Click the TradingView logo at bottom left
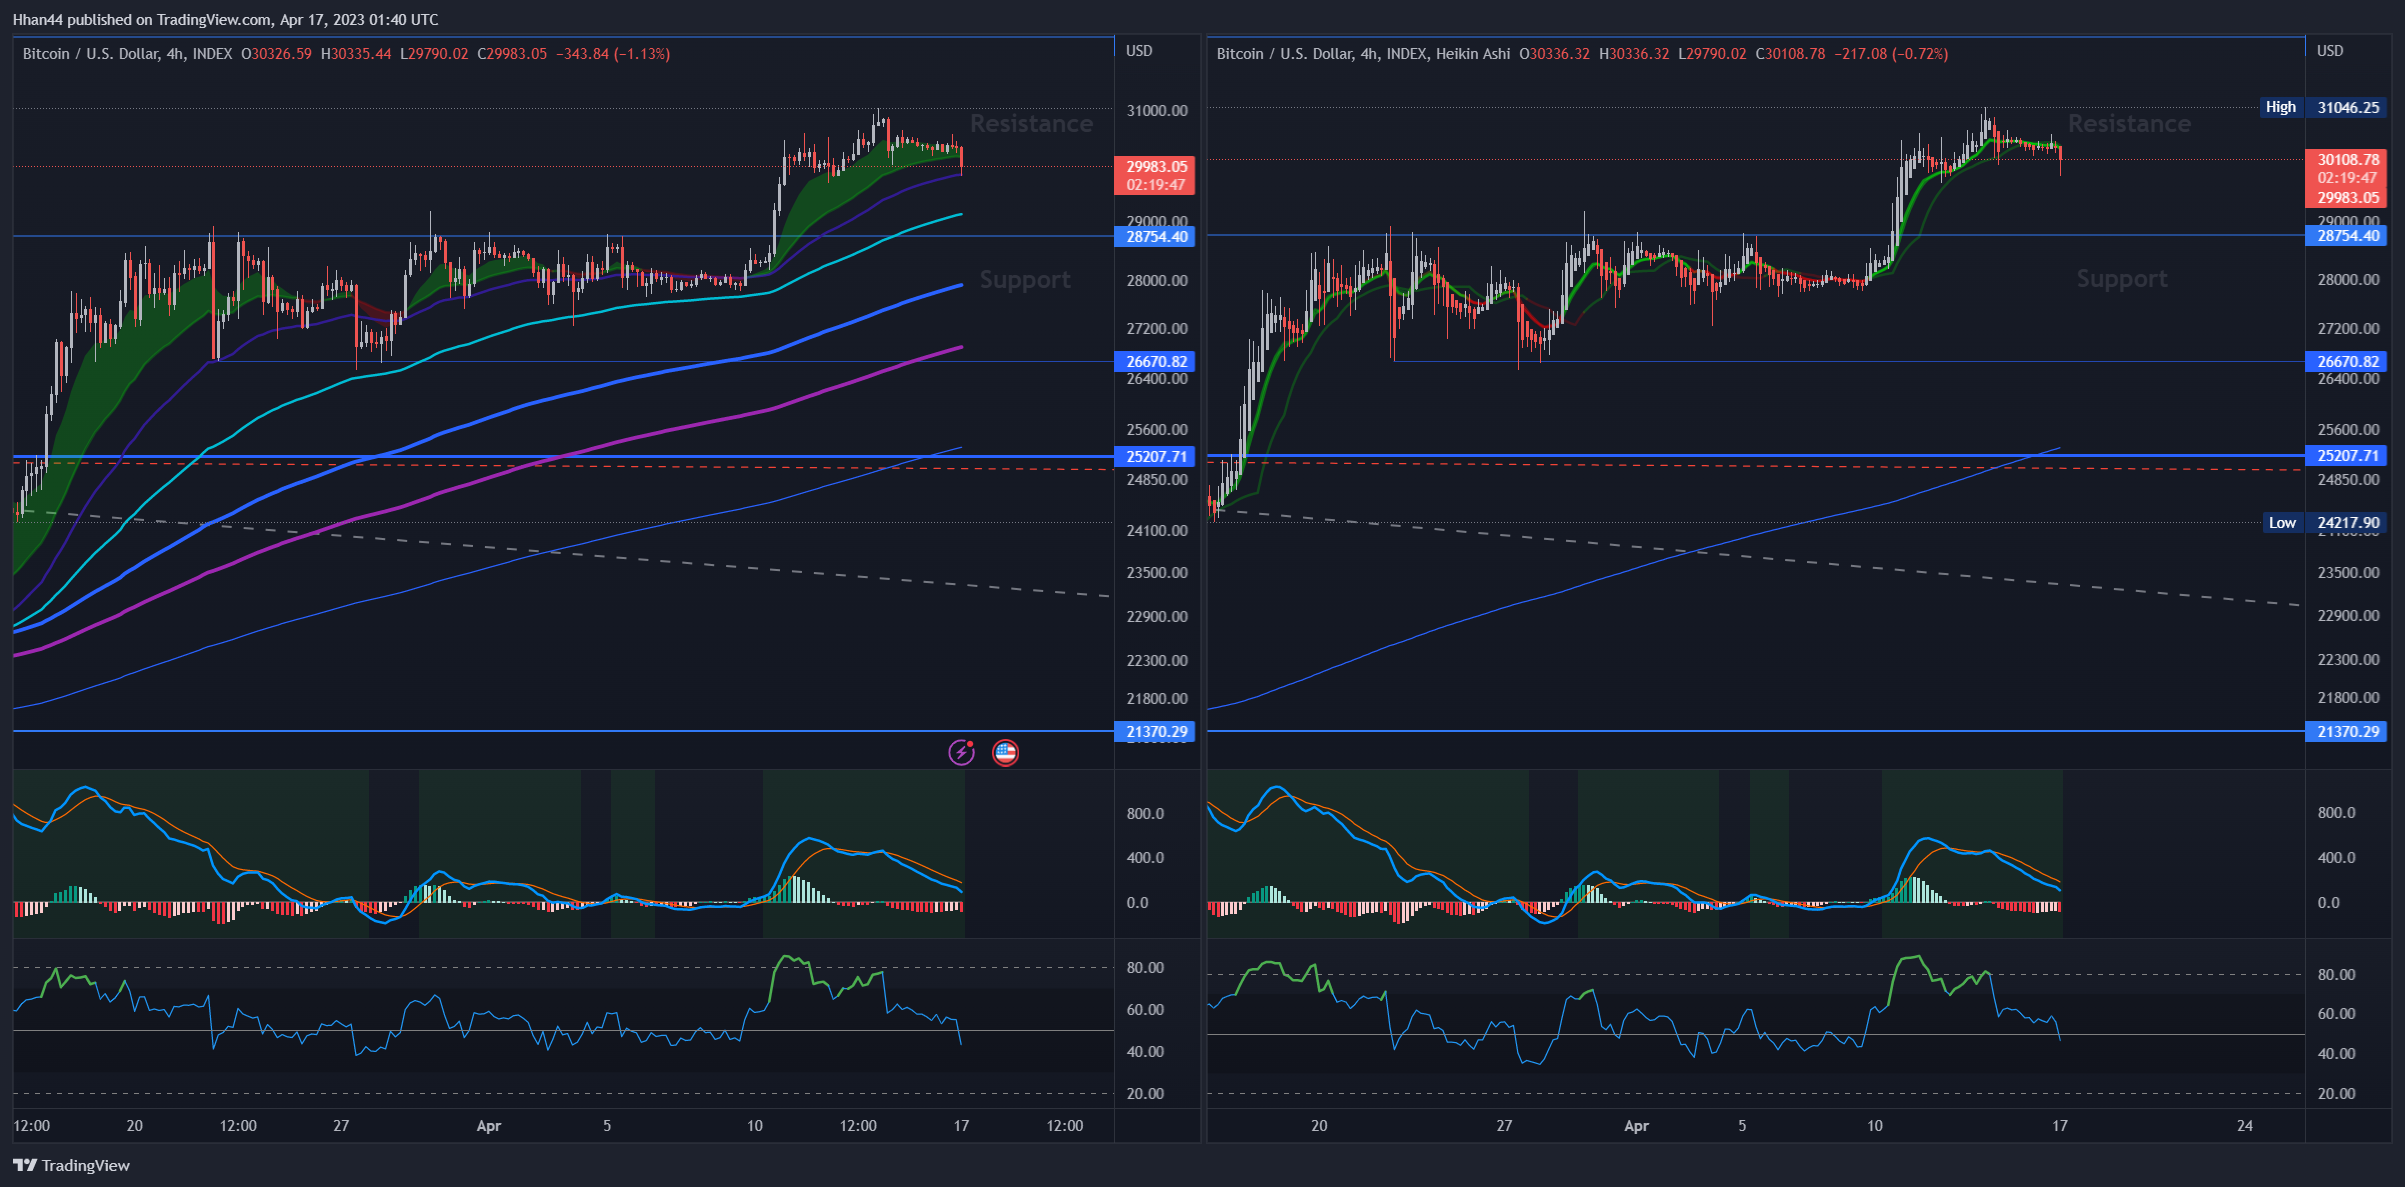The width and height of the screenshot is (2405, 1187). (71, 1165)
